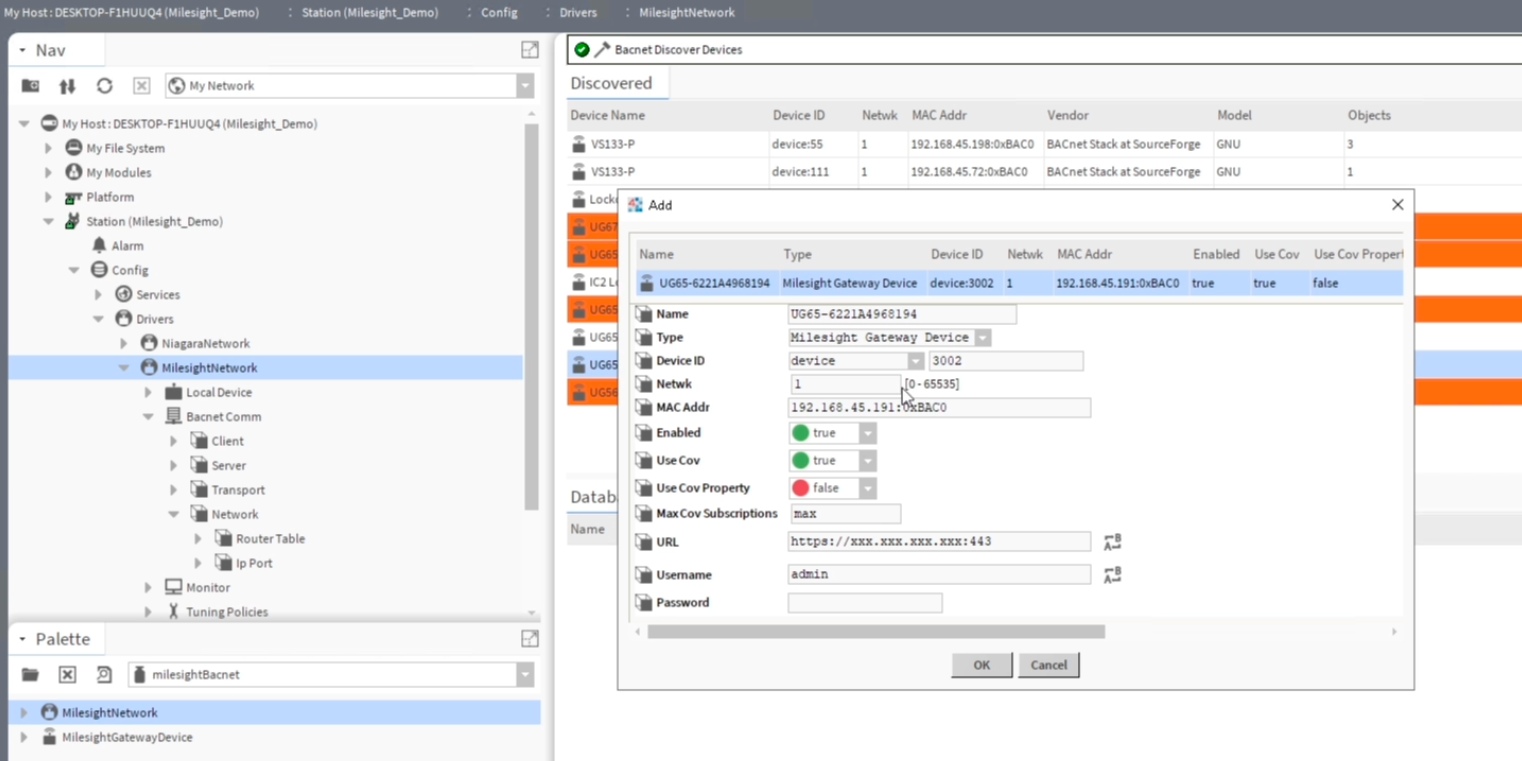Open the Enabled true dropdown

click(867, 433)
